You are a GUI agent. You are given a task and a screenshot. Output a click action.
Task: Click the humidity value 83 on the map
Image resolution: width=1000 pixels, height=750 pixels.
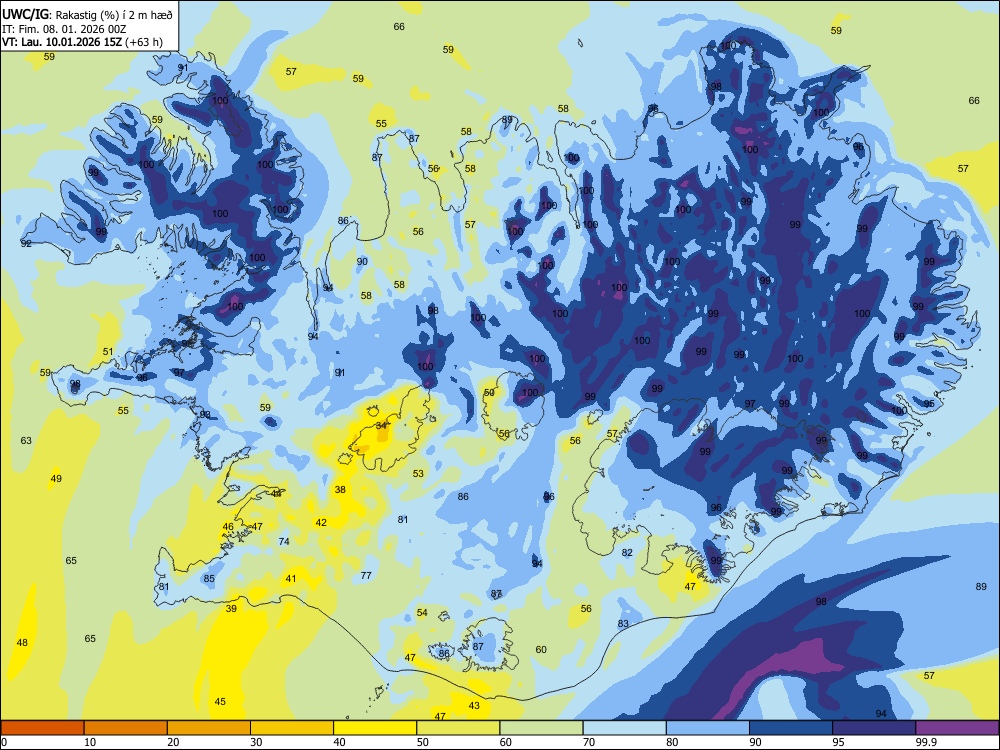623,623
